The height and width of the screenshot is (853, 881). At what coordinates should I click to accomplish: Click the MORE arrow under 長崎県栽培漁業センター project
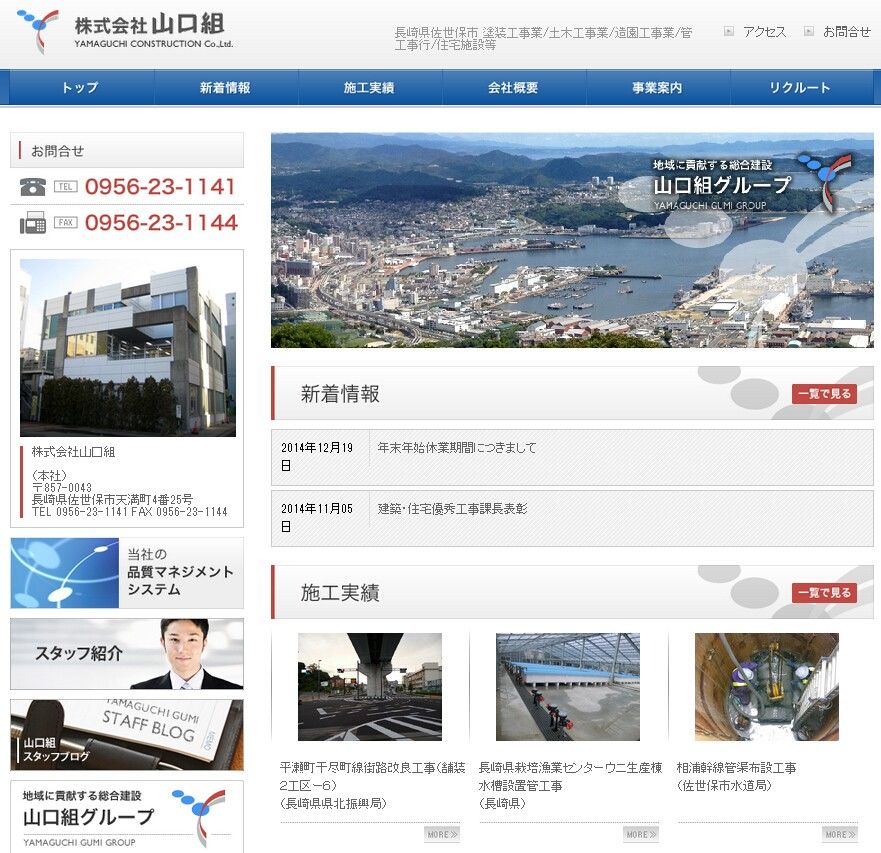(641, 834)
